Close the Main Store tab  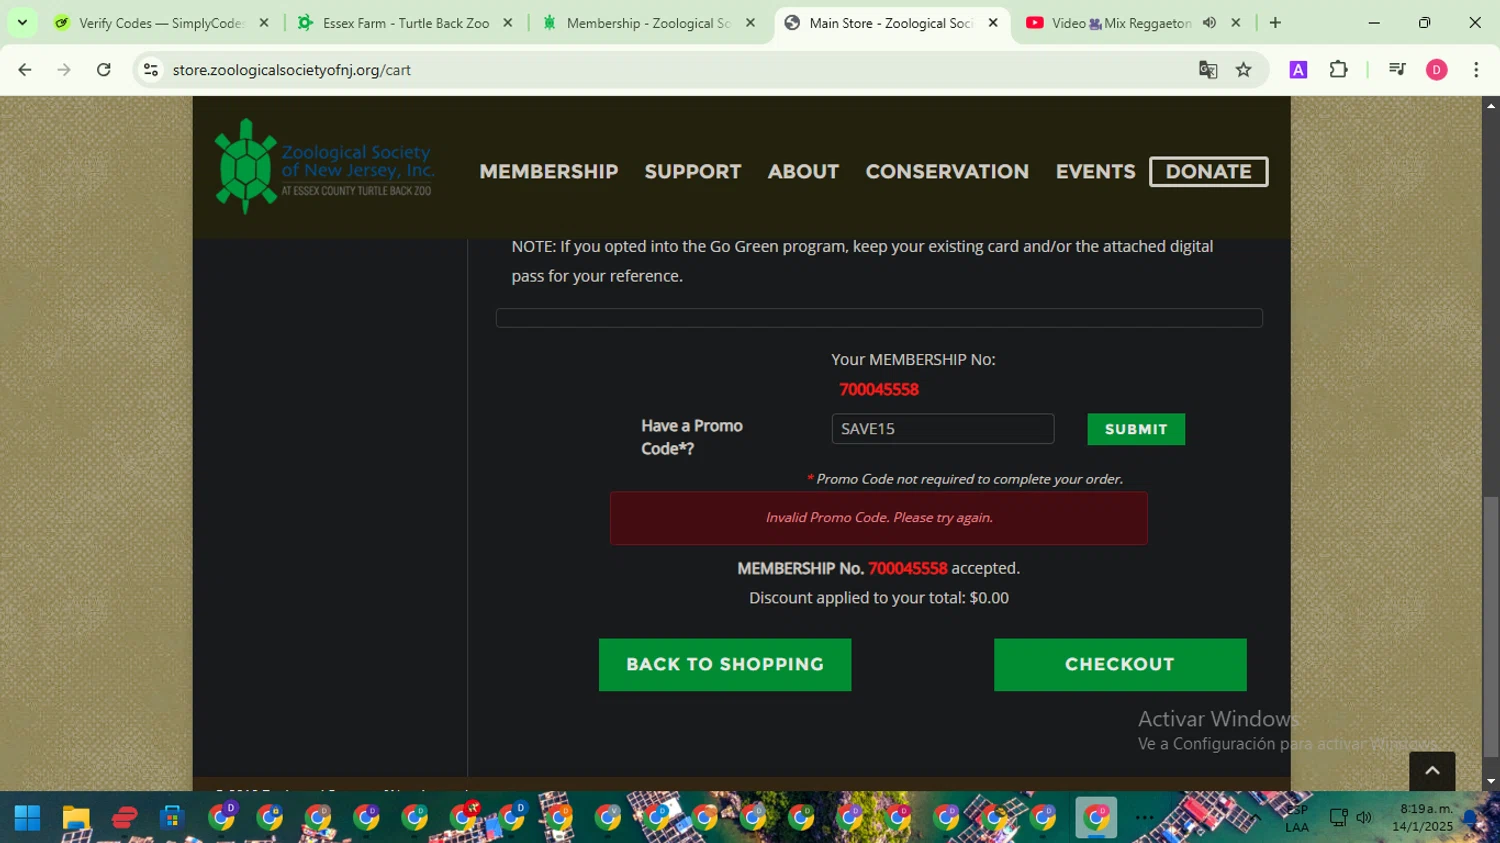(x=993, y=23)
